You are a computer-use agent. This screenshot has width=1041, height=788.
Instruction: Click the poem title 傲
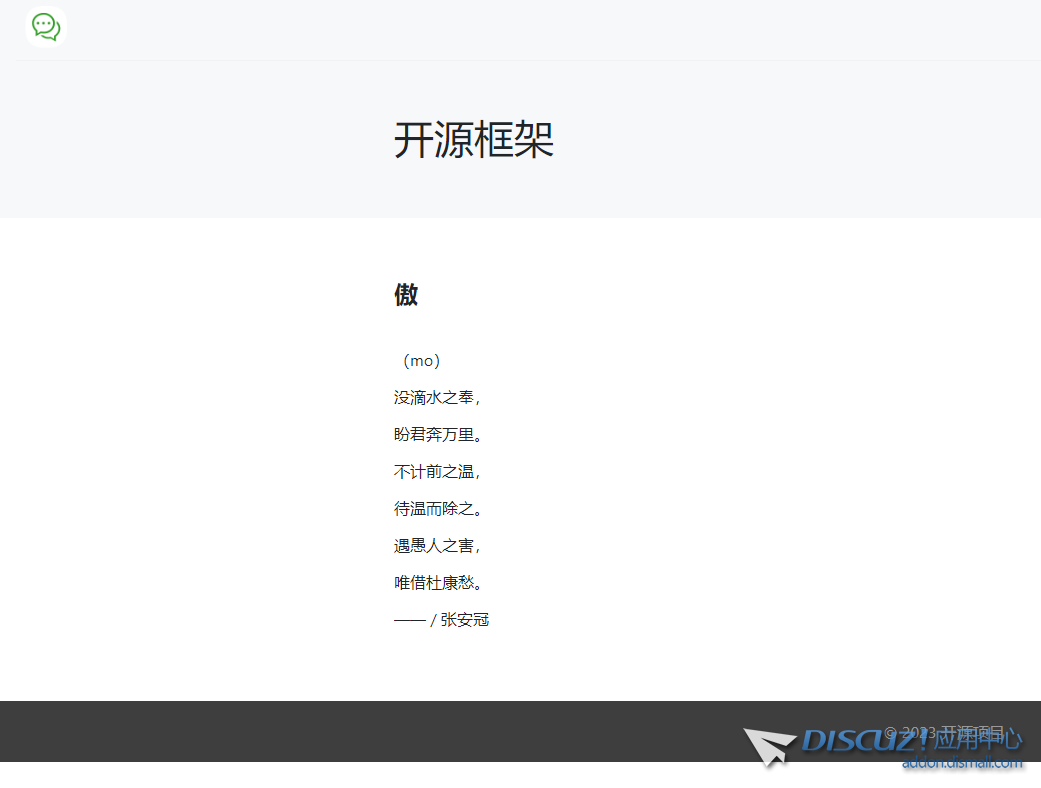[406, 295]
